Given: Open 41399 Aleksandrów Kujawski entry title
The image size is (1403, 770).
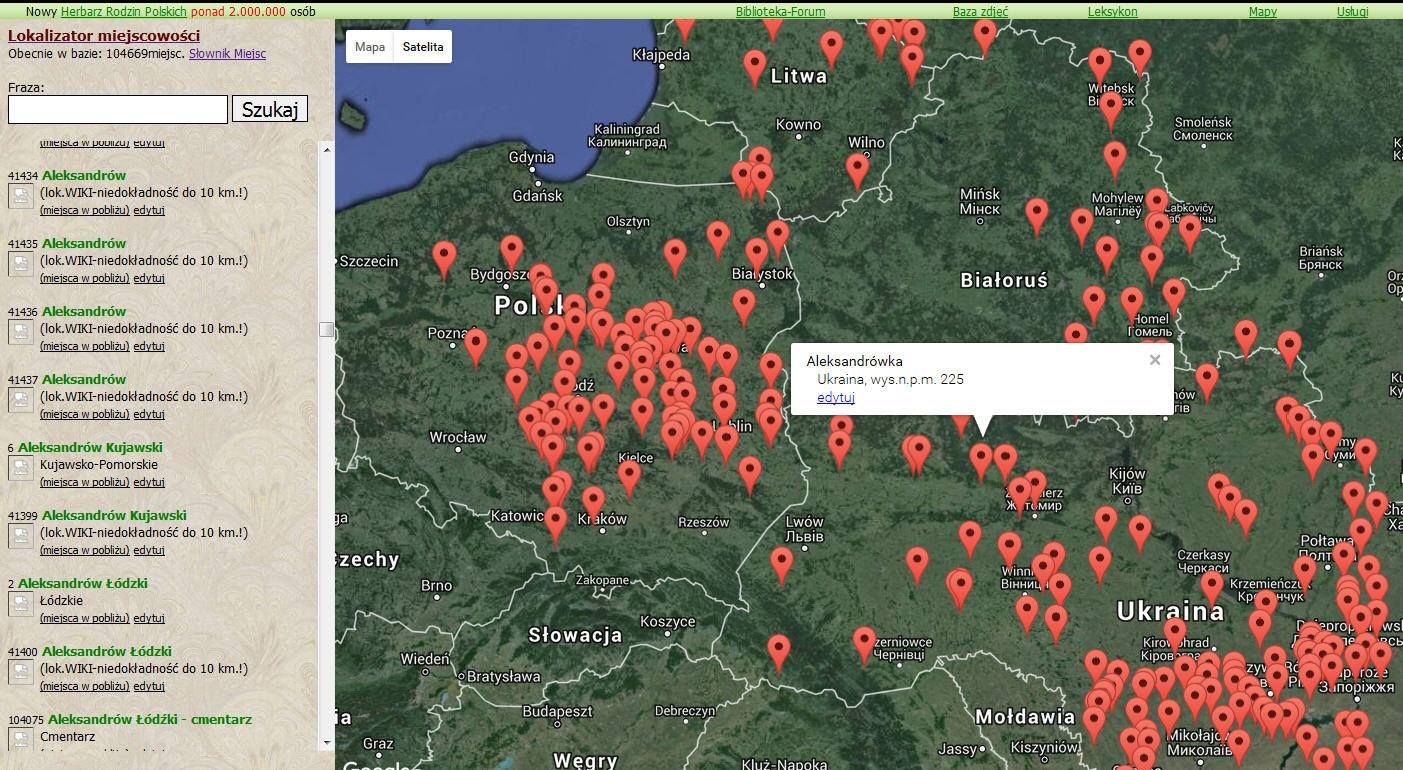Looking at the screenshot, I should [114, 516].
